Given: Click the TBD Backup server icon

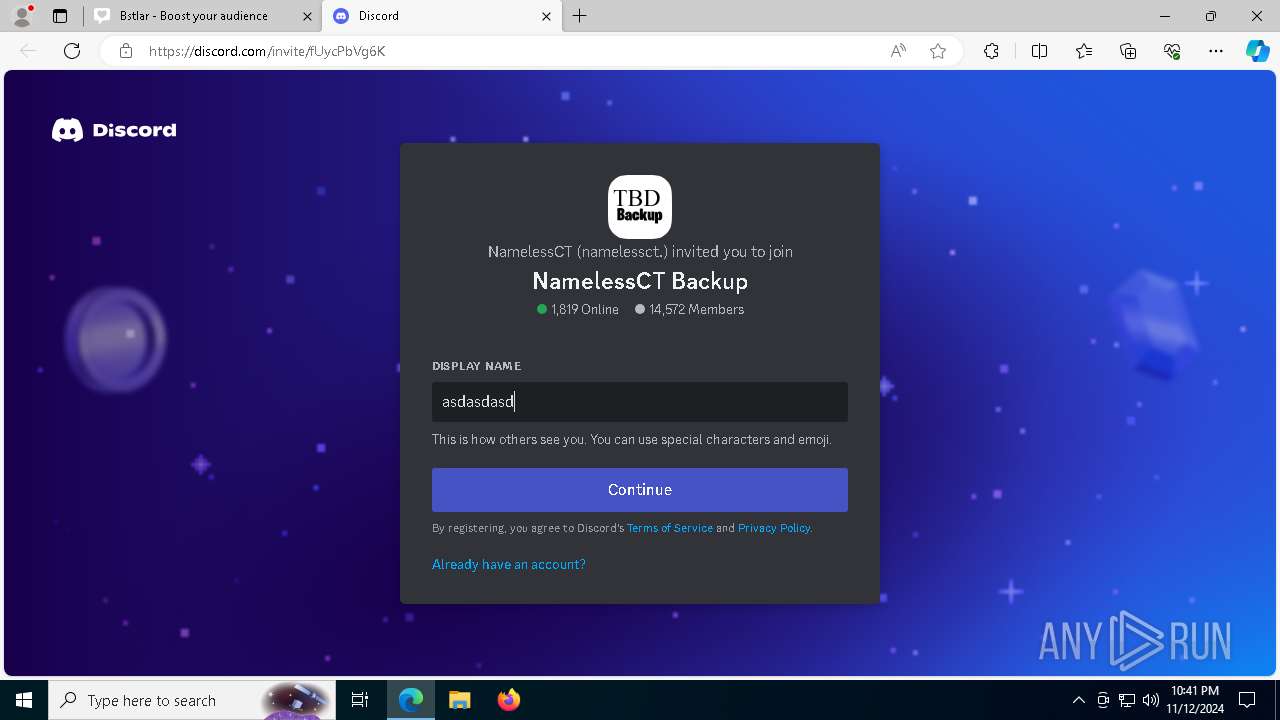Looking at the screenshot, I should (640, 207).
